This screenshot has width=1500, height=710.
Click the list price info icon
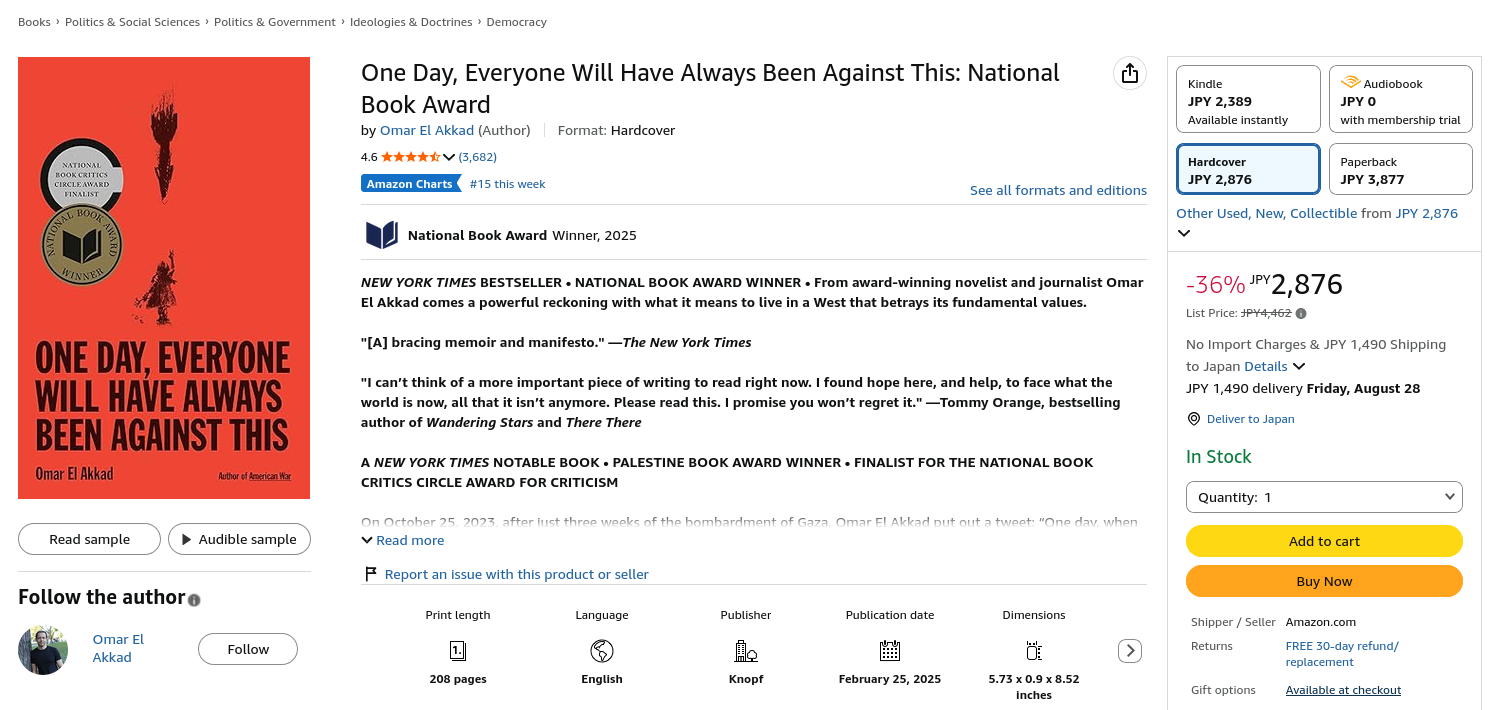pyautogui.click(x=1301, y=314)
